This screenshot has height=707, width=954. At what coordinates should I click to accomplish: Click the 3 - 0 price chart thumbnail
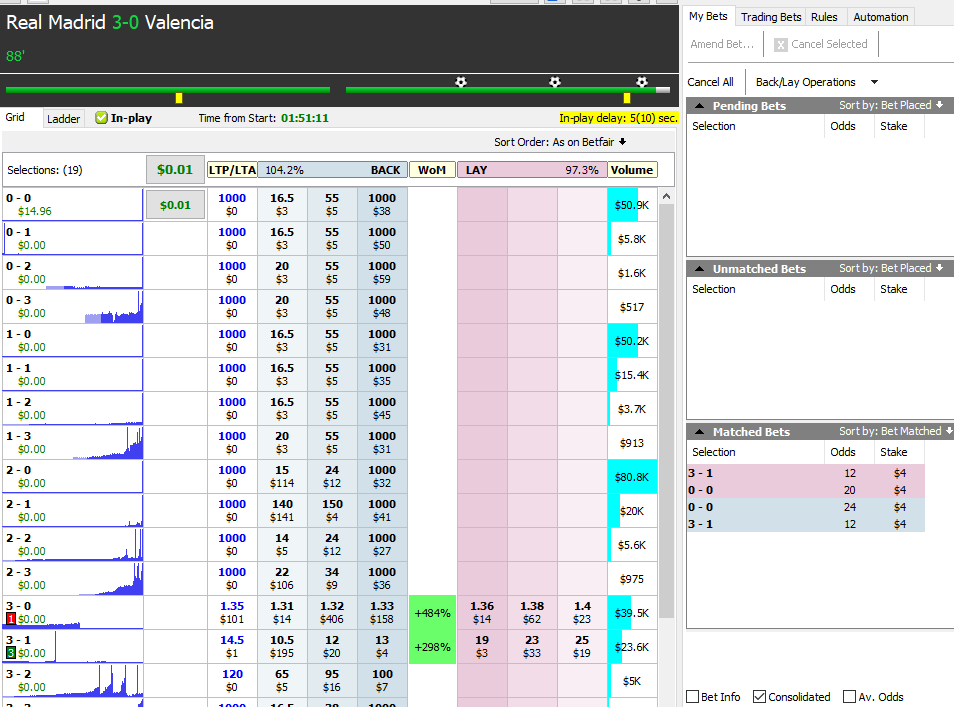[73, 613]
